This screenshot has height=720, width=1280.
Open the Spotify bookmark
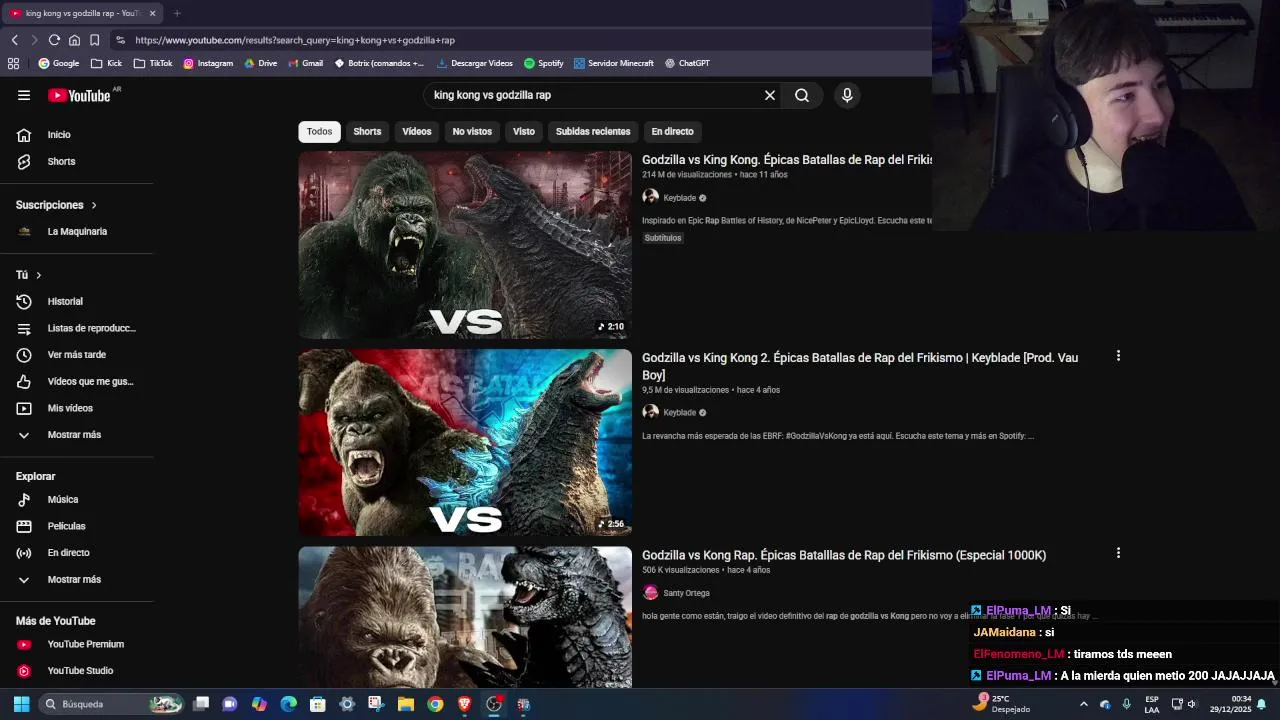544,63
